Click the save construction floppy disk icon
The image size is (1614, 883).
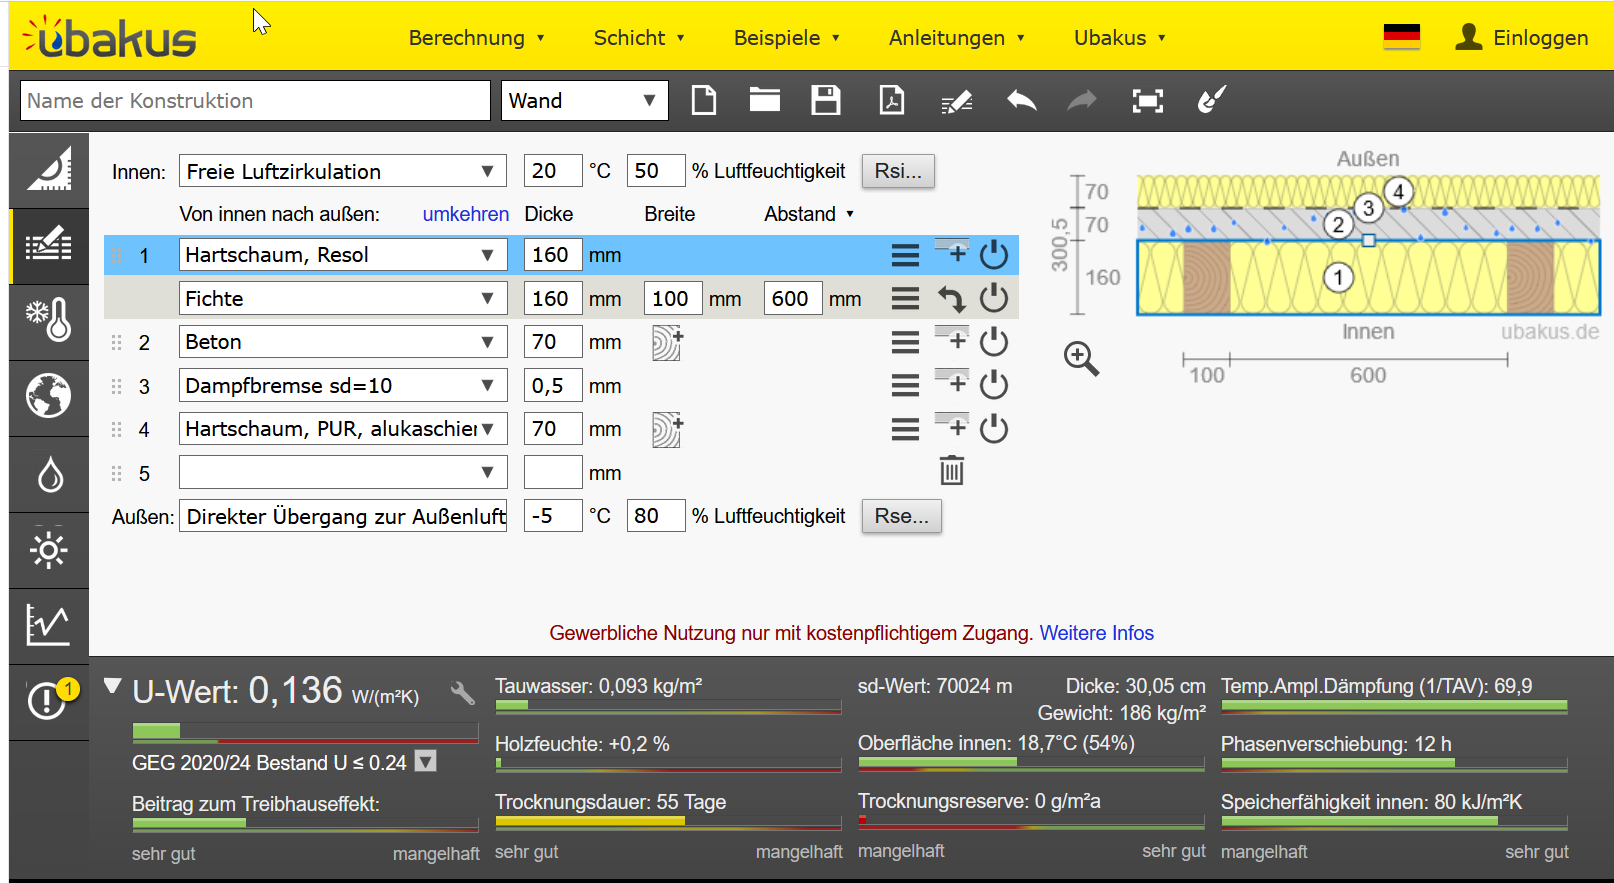tap(825, 100)
